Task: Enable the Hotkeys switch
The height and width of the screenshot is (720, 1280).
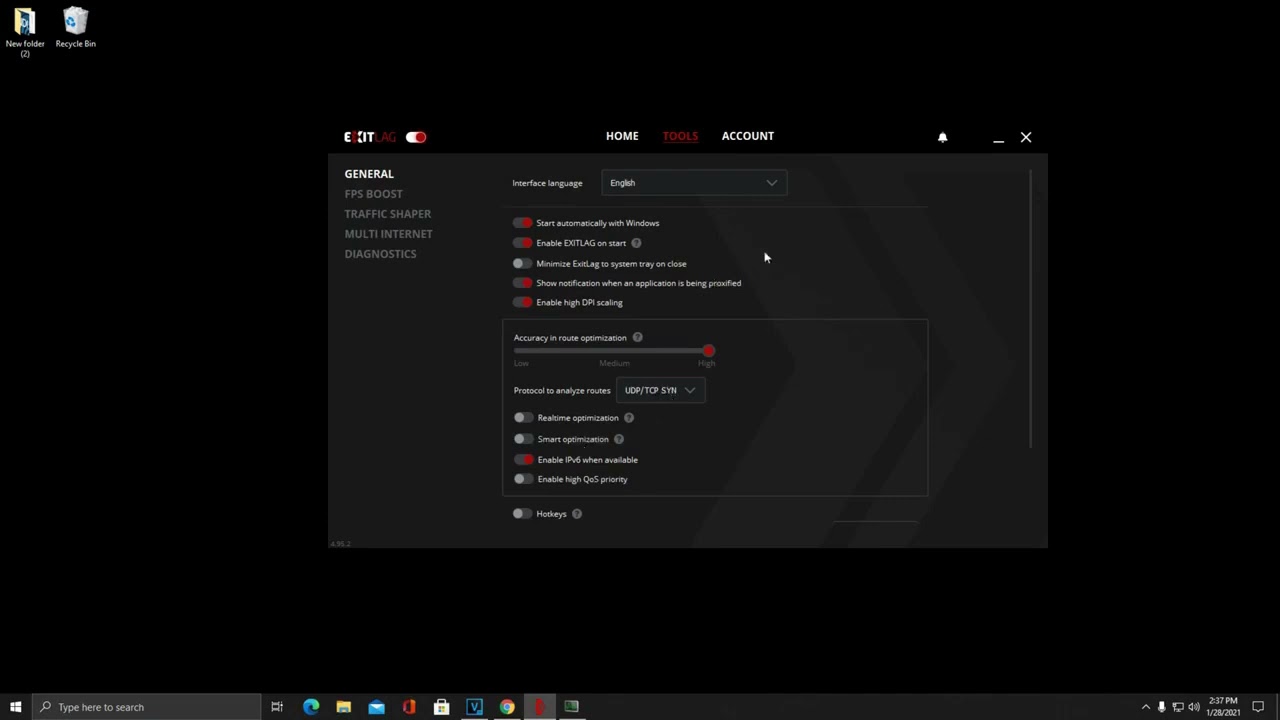Action: pyautogui.click(x=522, y=514)
